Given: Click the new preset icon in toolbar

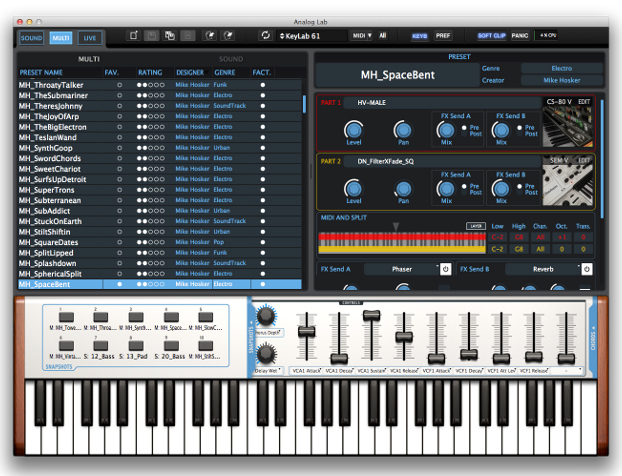Looking at the screenshot, I should click(x=135, y=36).
